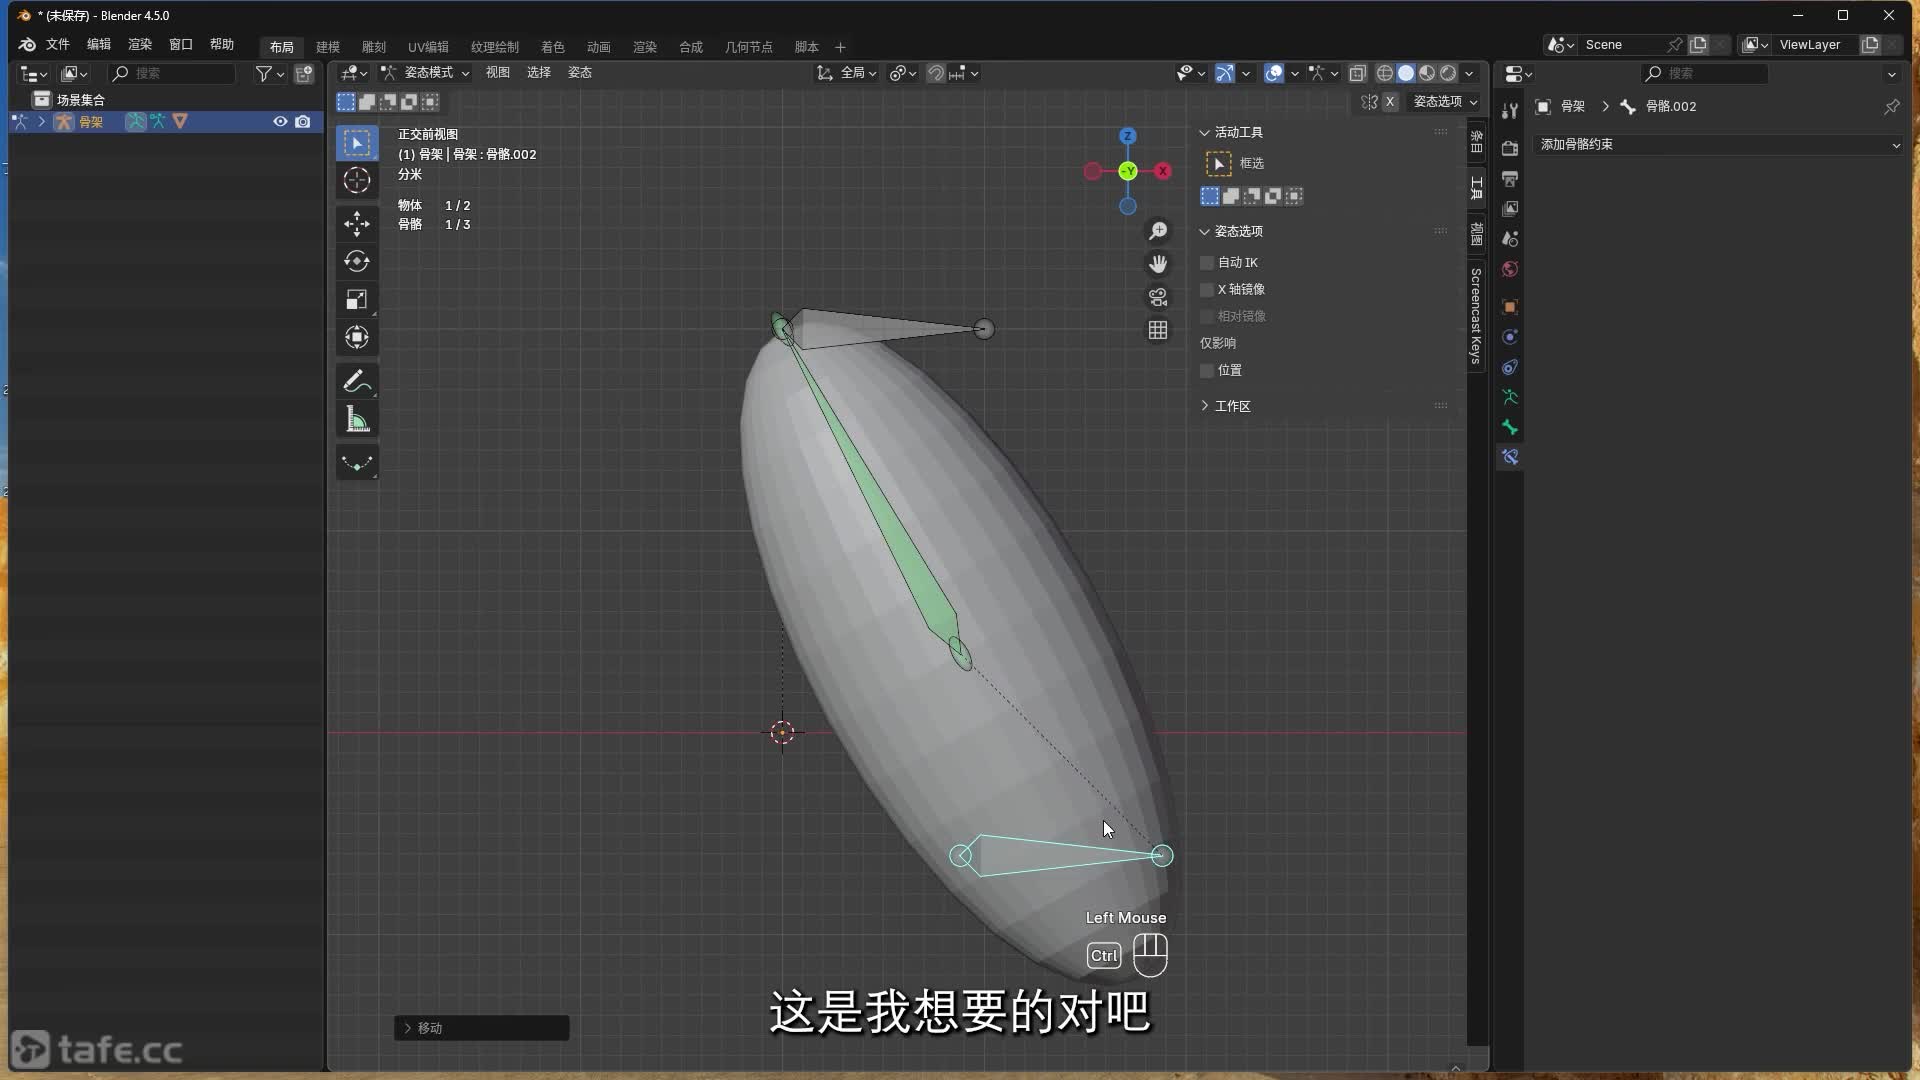Toggle the X mirror button in header

click(1390, 102)
